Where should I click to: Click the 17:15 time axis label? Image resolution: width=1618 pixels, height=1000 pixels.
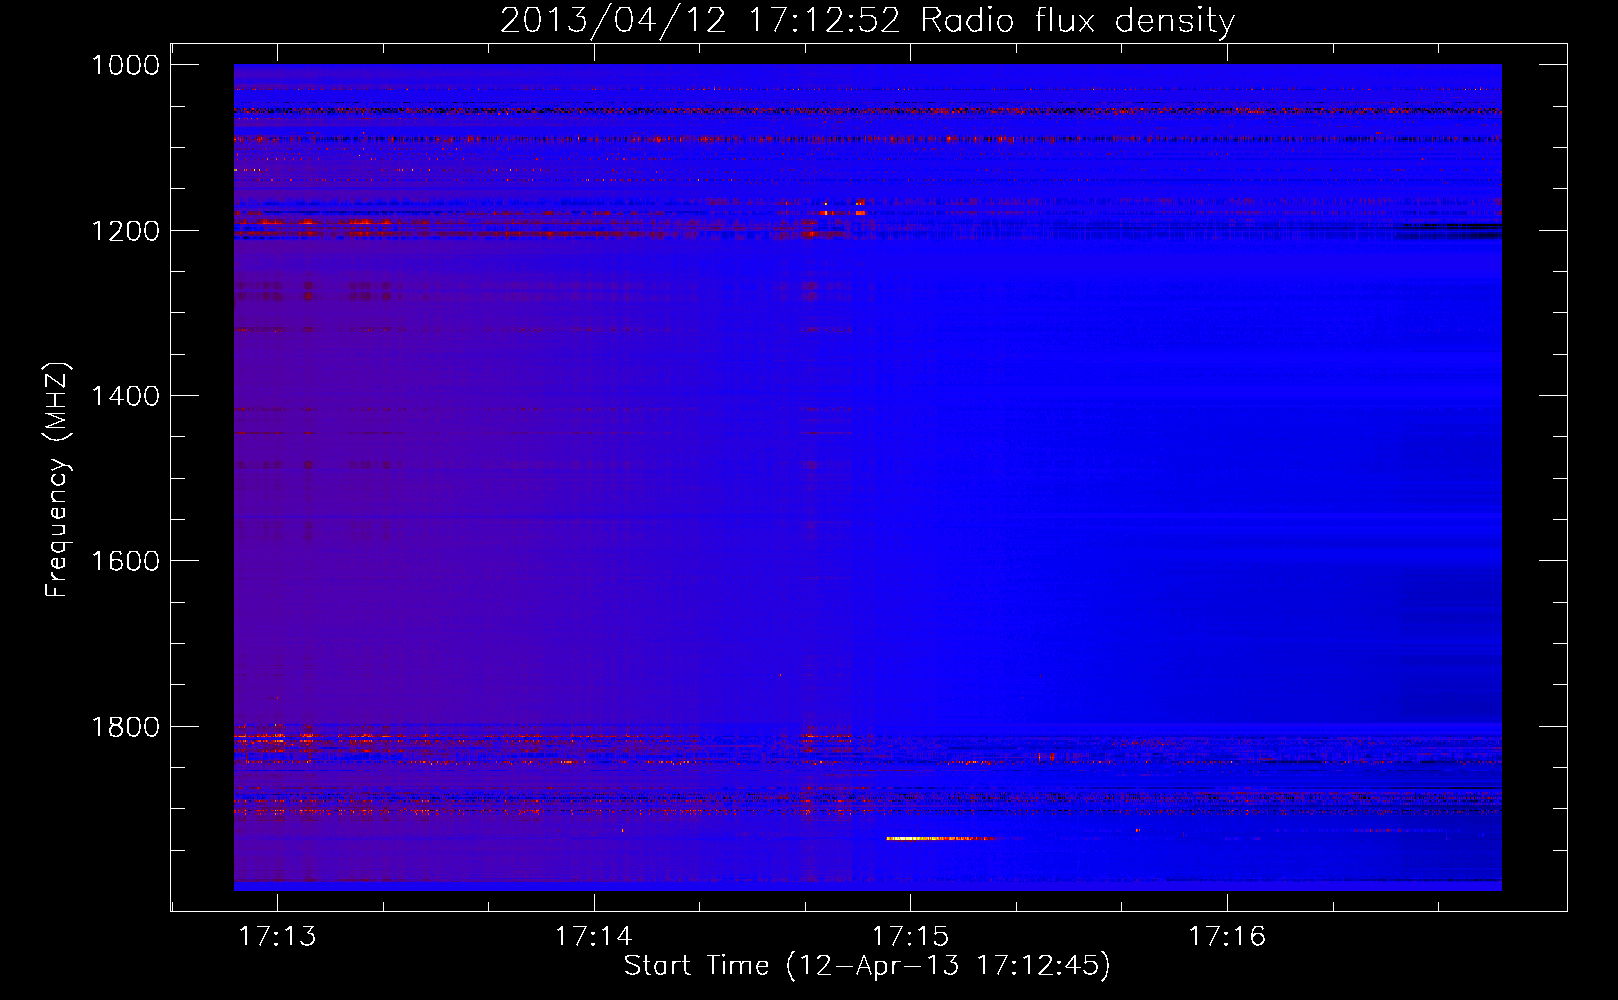pos(910,936)
